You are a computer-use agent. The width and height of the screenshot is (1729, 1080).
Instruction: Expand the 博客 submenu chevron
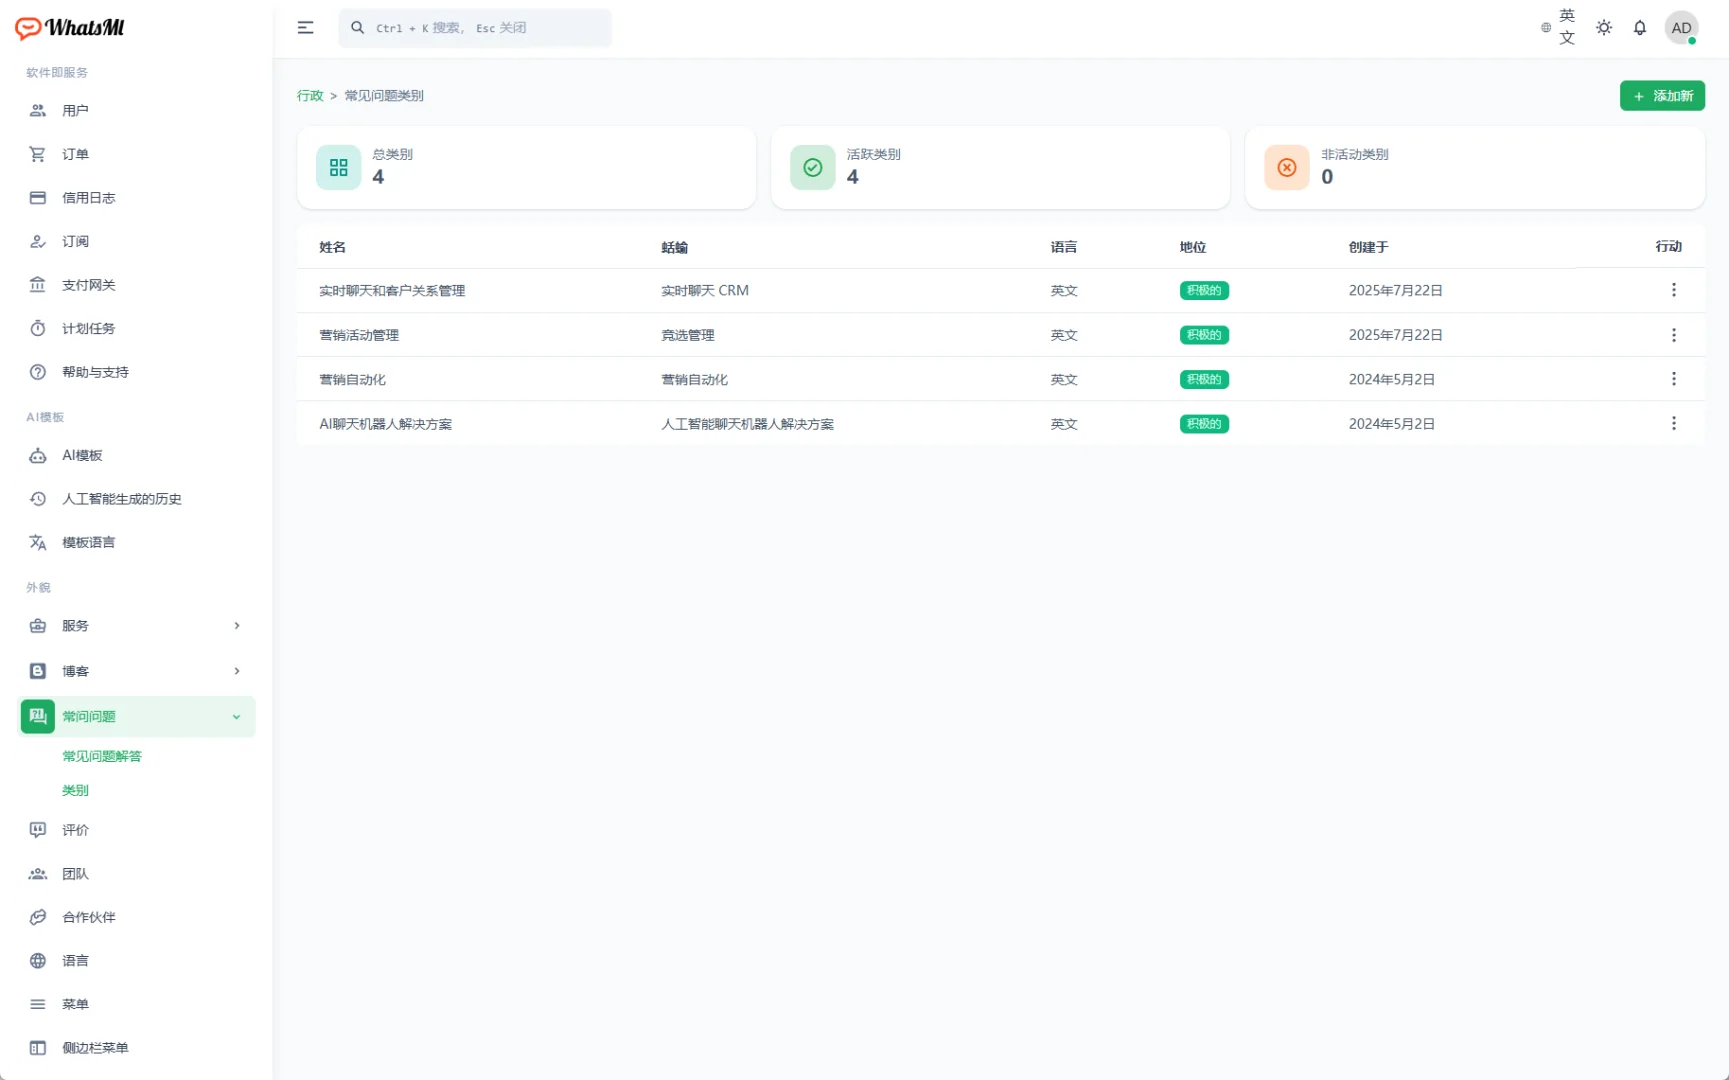click(x=237, y=671)
